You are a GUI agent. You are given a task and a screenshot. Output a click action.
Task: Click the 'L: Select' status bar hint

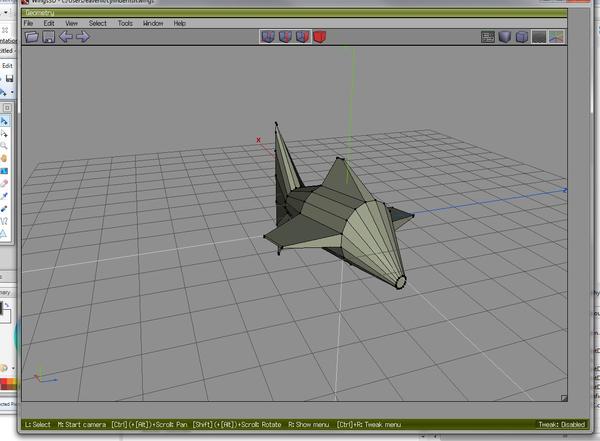(38, 425)
